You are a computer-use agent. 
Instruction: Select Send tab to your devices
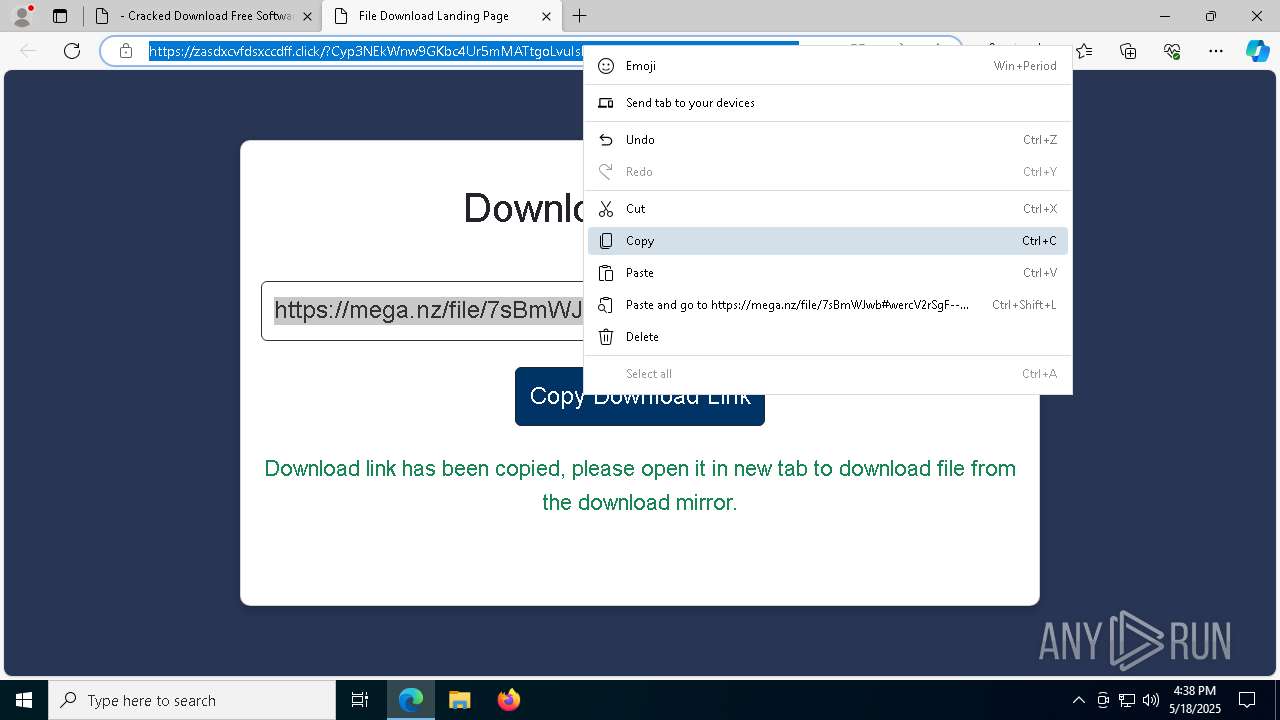(x=828, y=103)
